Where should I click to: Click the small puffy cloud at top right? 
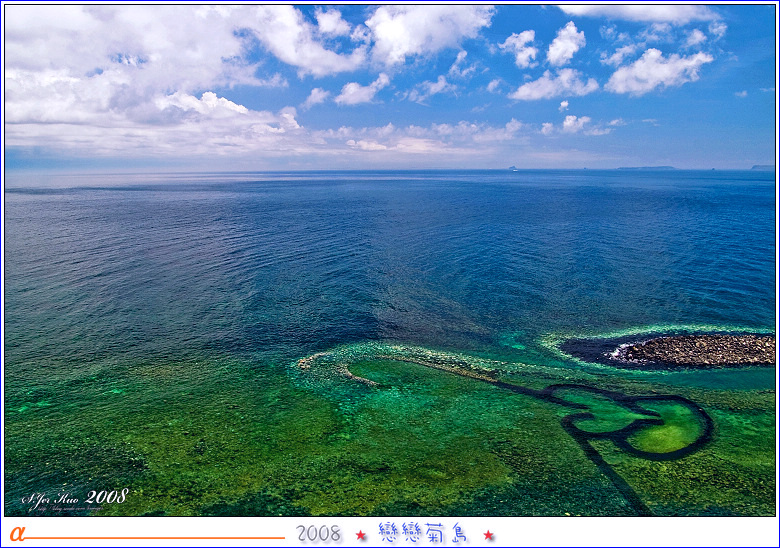click(x=566, y=44)
